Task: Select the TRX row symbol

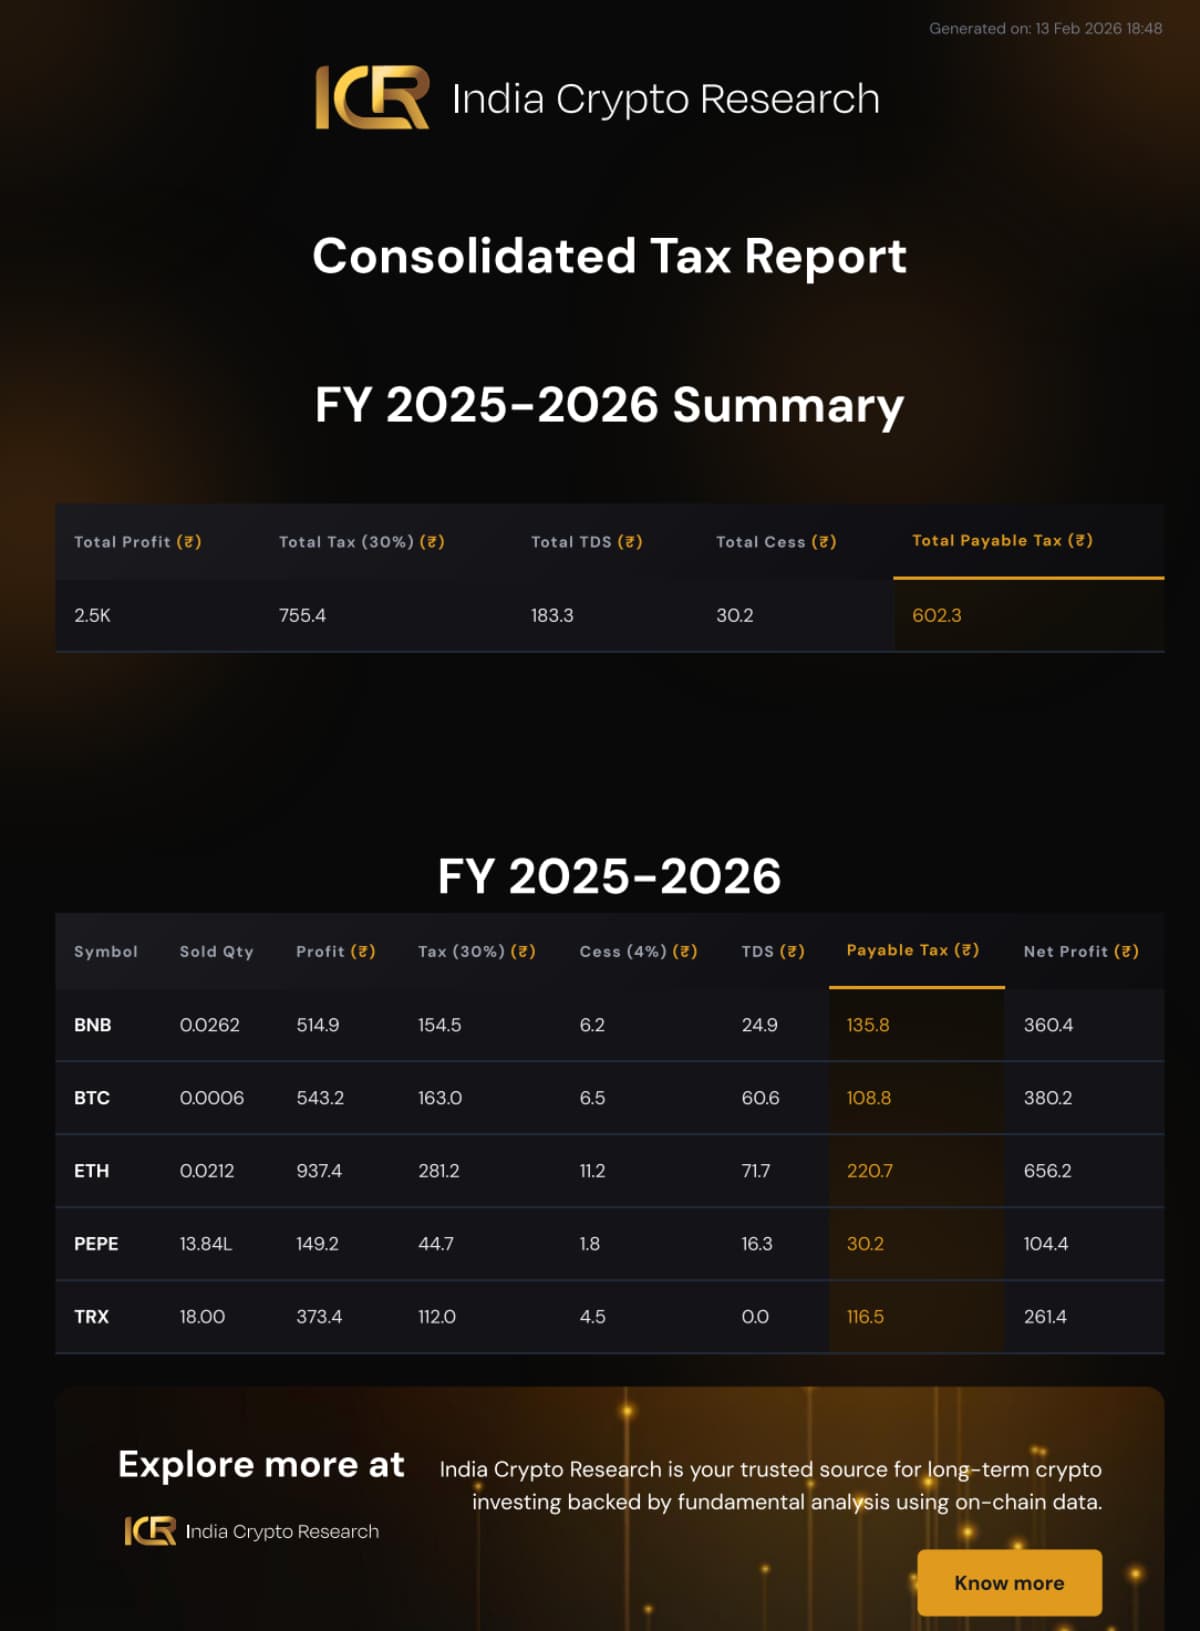Action: pos(91,1317)
